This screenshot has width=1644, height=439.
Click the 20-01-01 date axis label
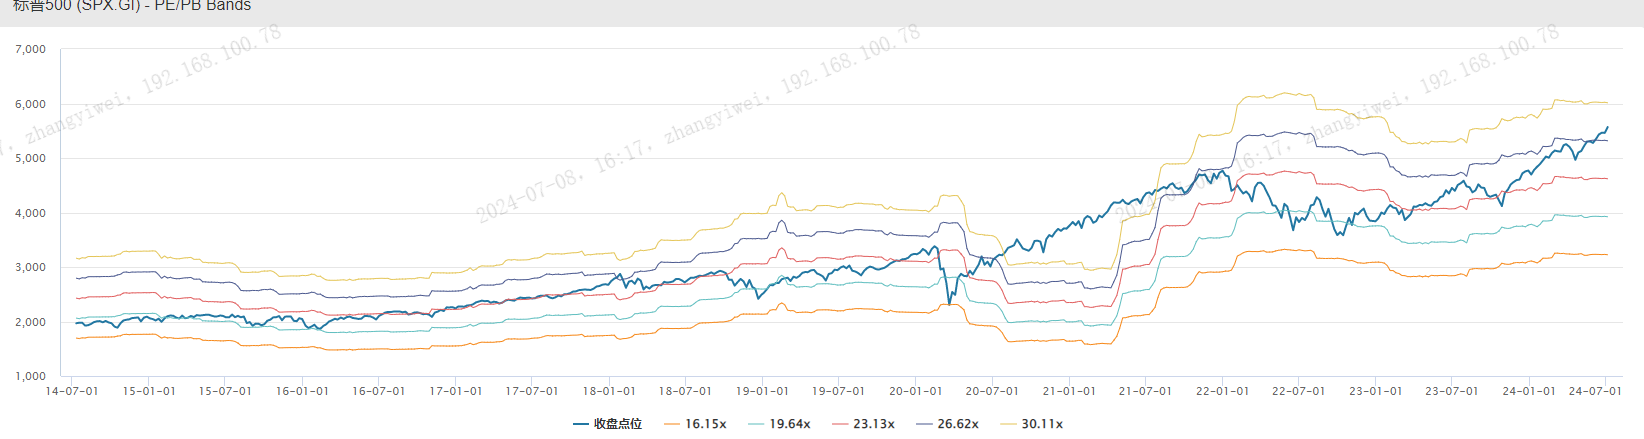click(915, 391)
